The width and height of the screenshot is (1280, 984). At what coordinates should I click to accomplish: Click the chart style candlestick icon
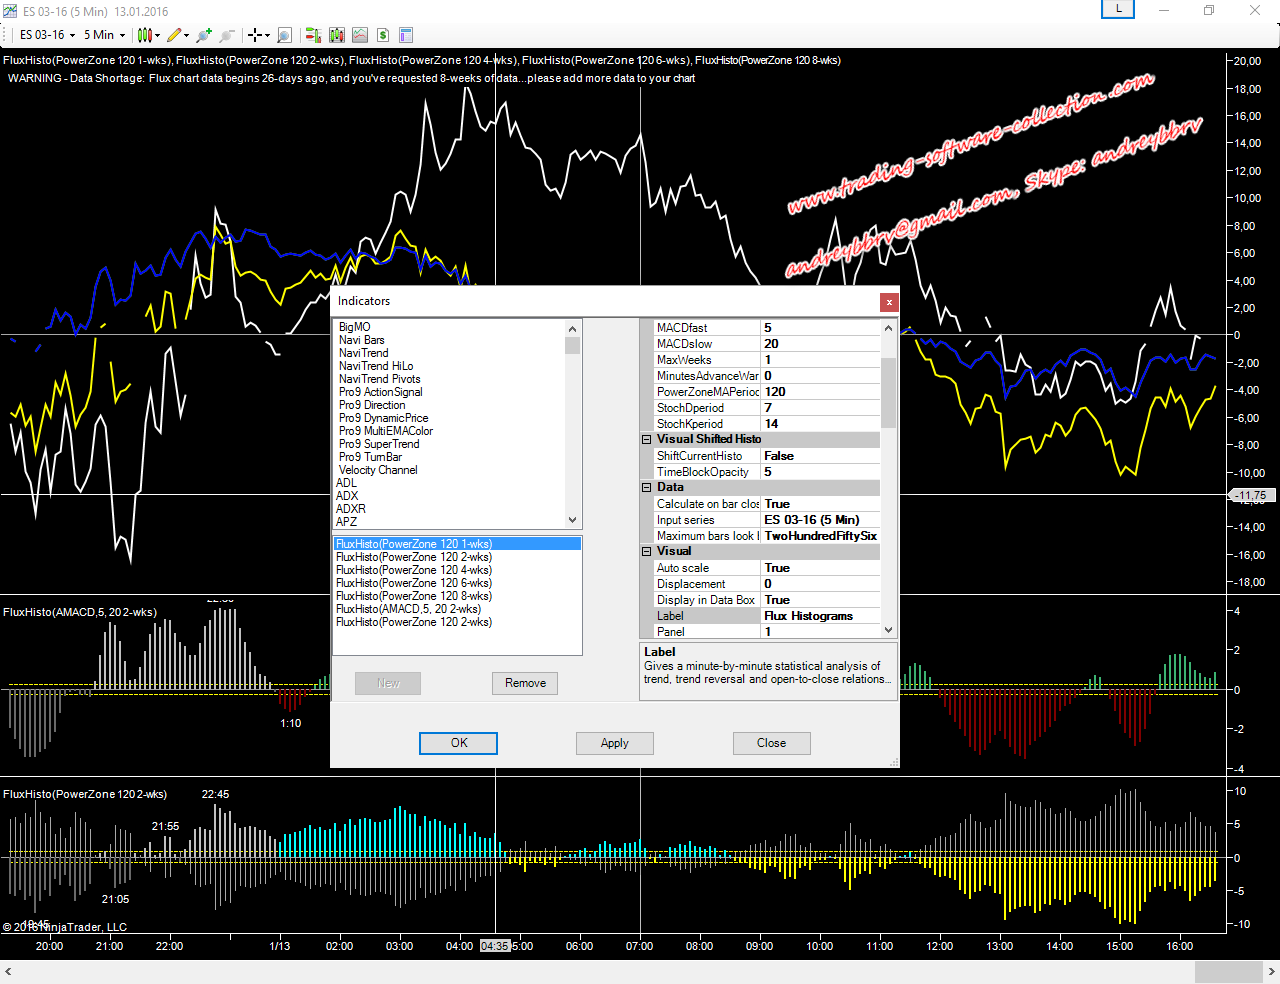[145, 35]
